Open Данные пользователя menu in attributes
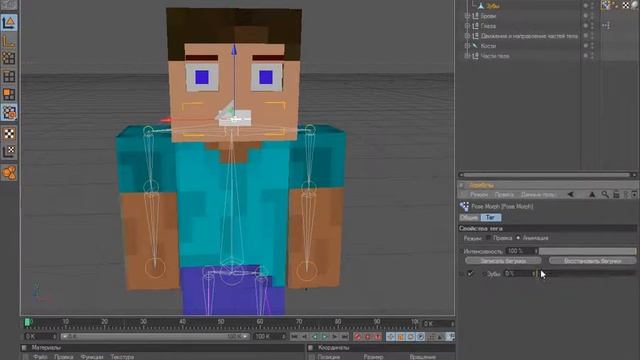Viewport: 640px width, 360px height. (x=538, y=195)
